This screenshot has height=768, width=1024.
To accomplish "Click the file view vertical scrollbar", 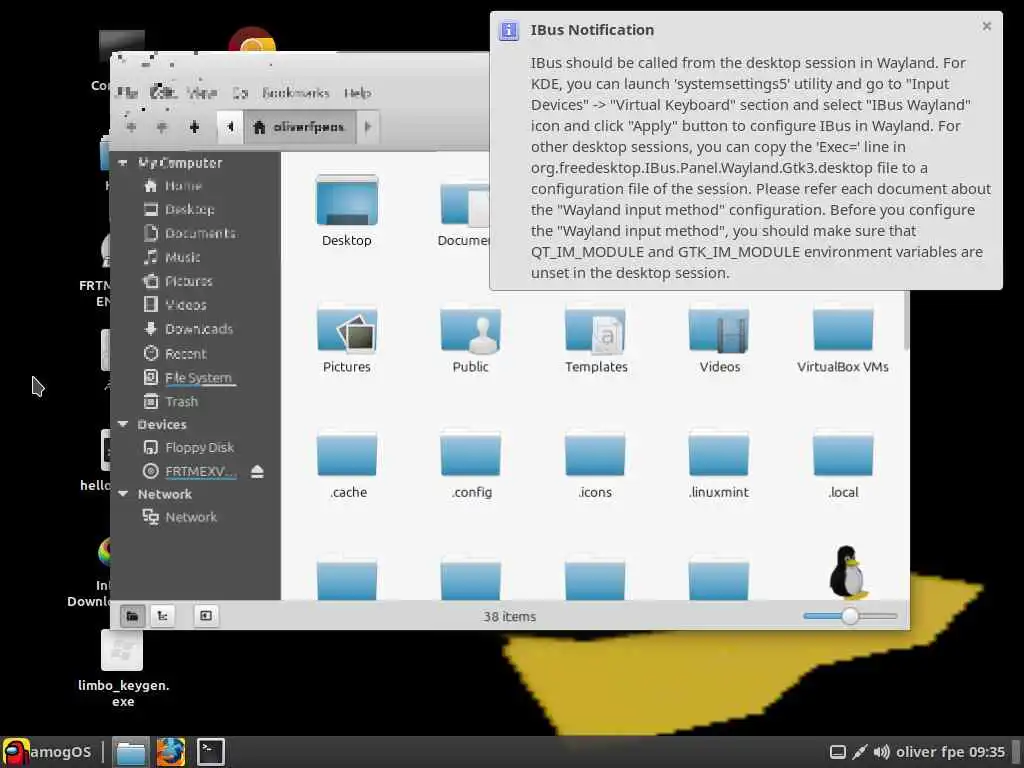I will tap(906, 320).
